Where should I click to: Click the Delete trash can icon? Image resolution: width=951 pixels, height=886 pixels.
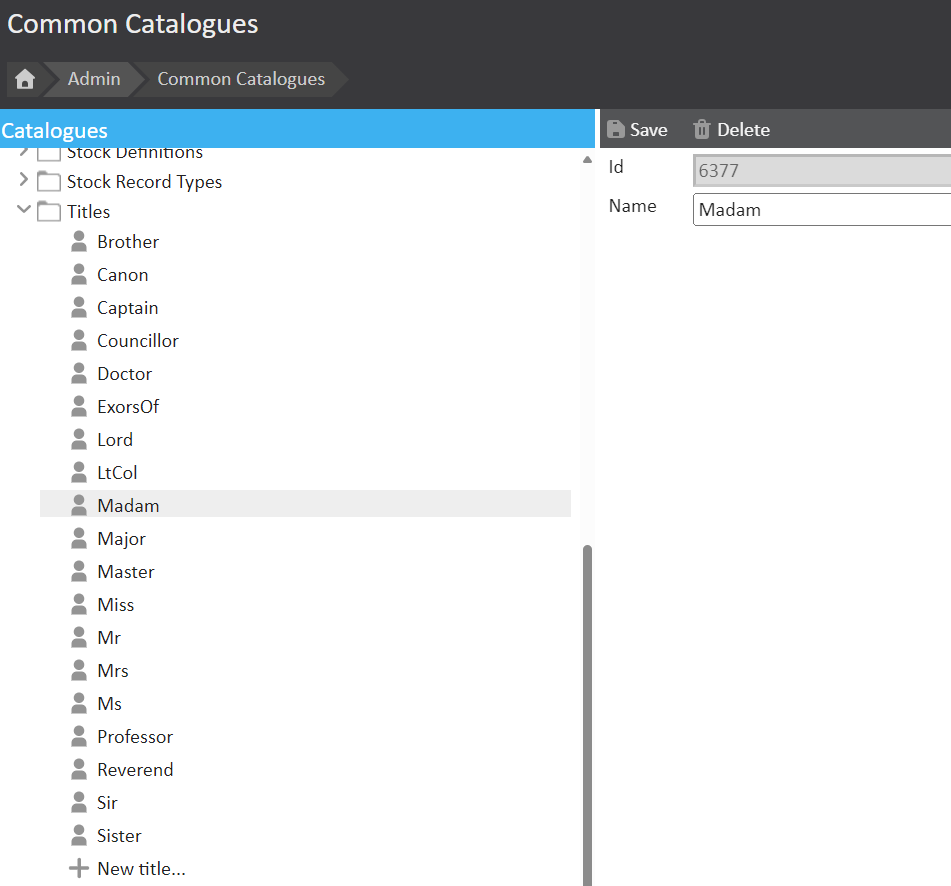[x=702, y=130]
